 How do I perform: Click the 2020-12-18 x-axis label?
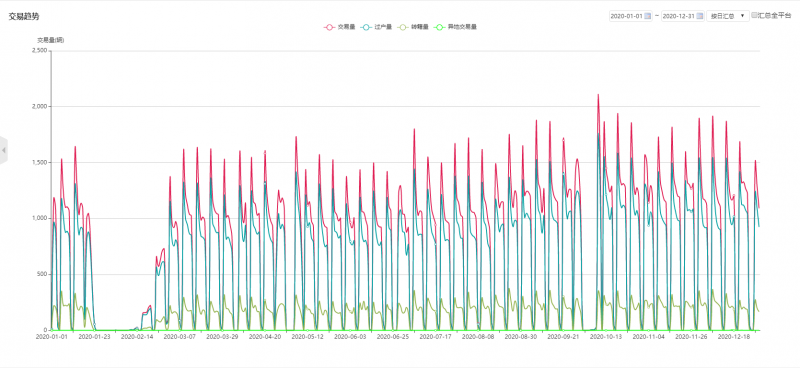(734, 337)
